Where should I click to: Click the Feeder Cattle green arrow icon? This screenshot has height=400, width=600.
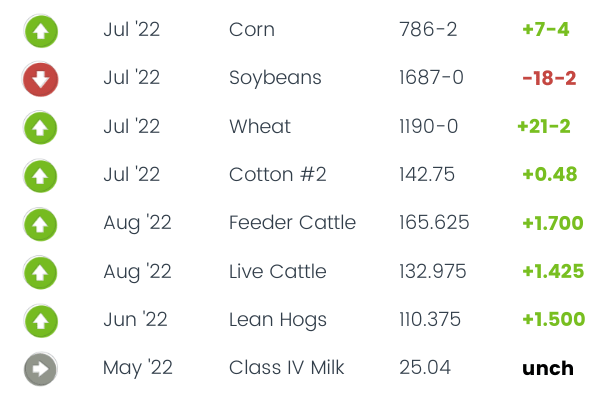(x=41, y=224)
